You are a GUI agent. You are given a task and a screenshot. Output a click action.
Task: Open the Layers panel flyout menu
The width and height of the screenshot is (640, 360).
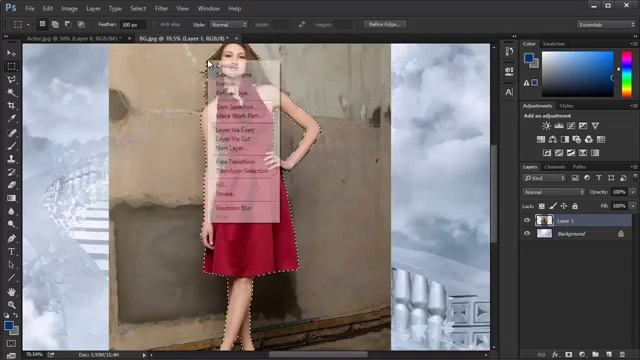click(x=633, y=167)
